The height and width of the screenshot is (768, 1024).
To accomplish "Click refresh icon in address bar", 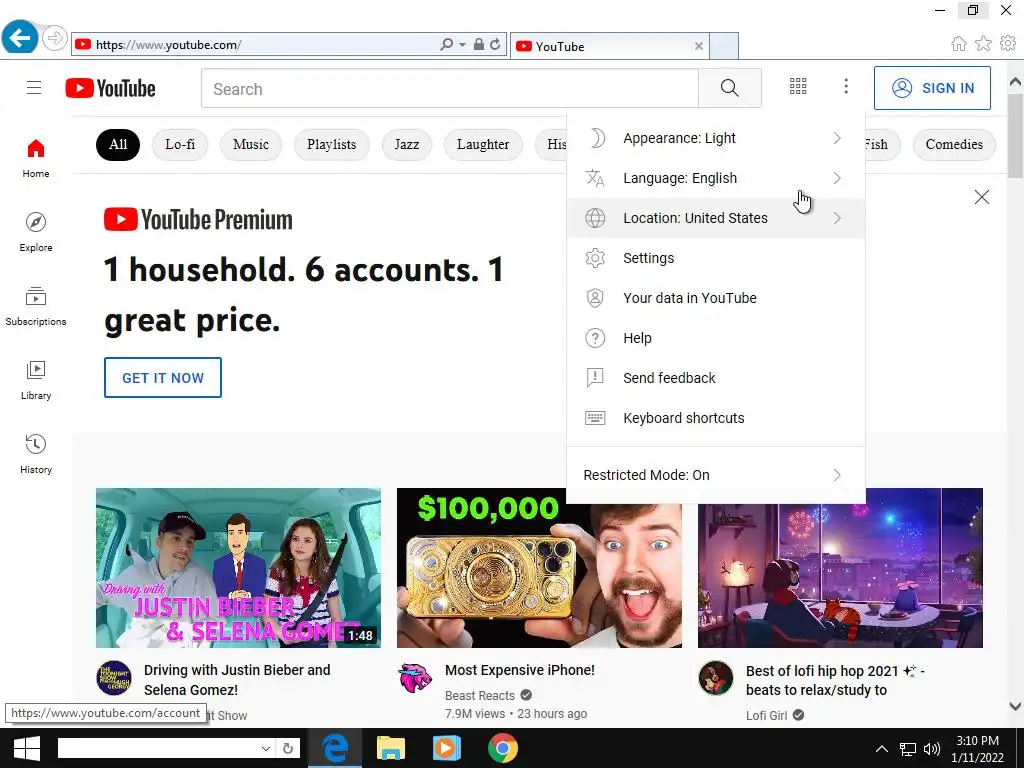I will click(x=496, y=44).
